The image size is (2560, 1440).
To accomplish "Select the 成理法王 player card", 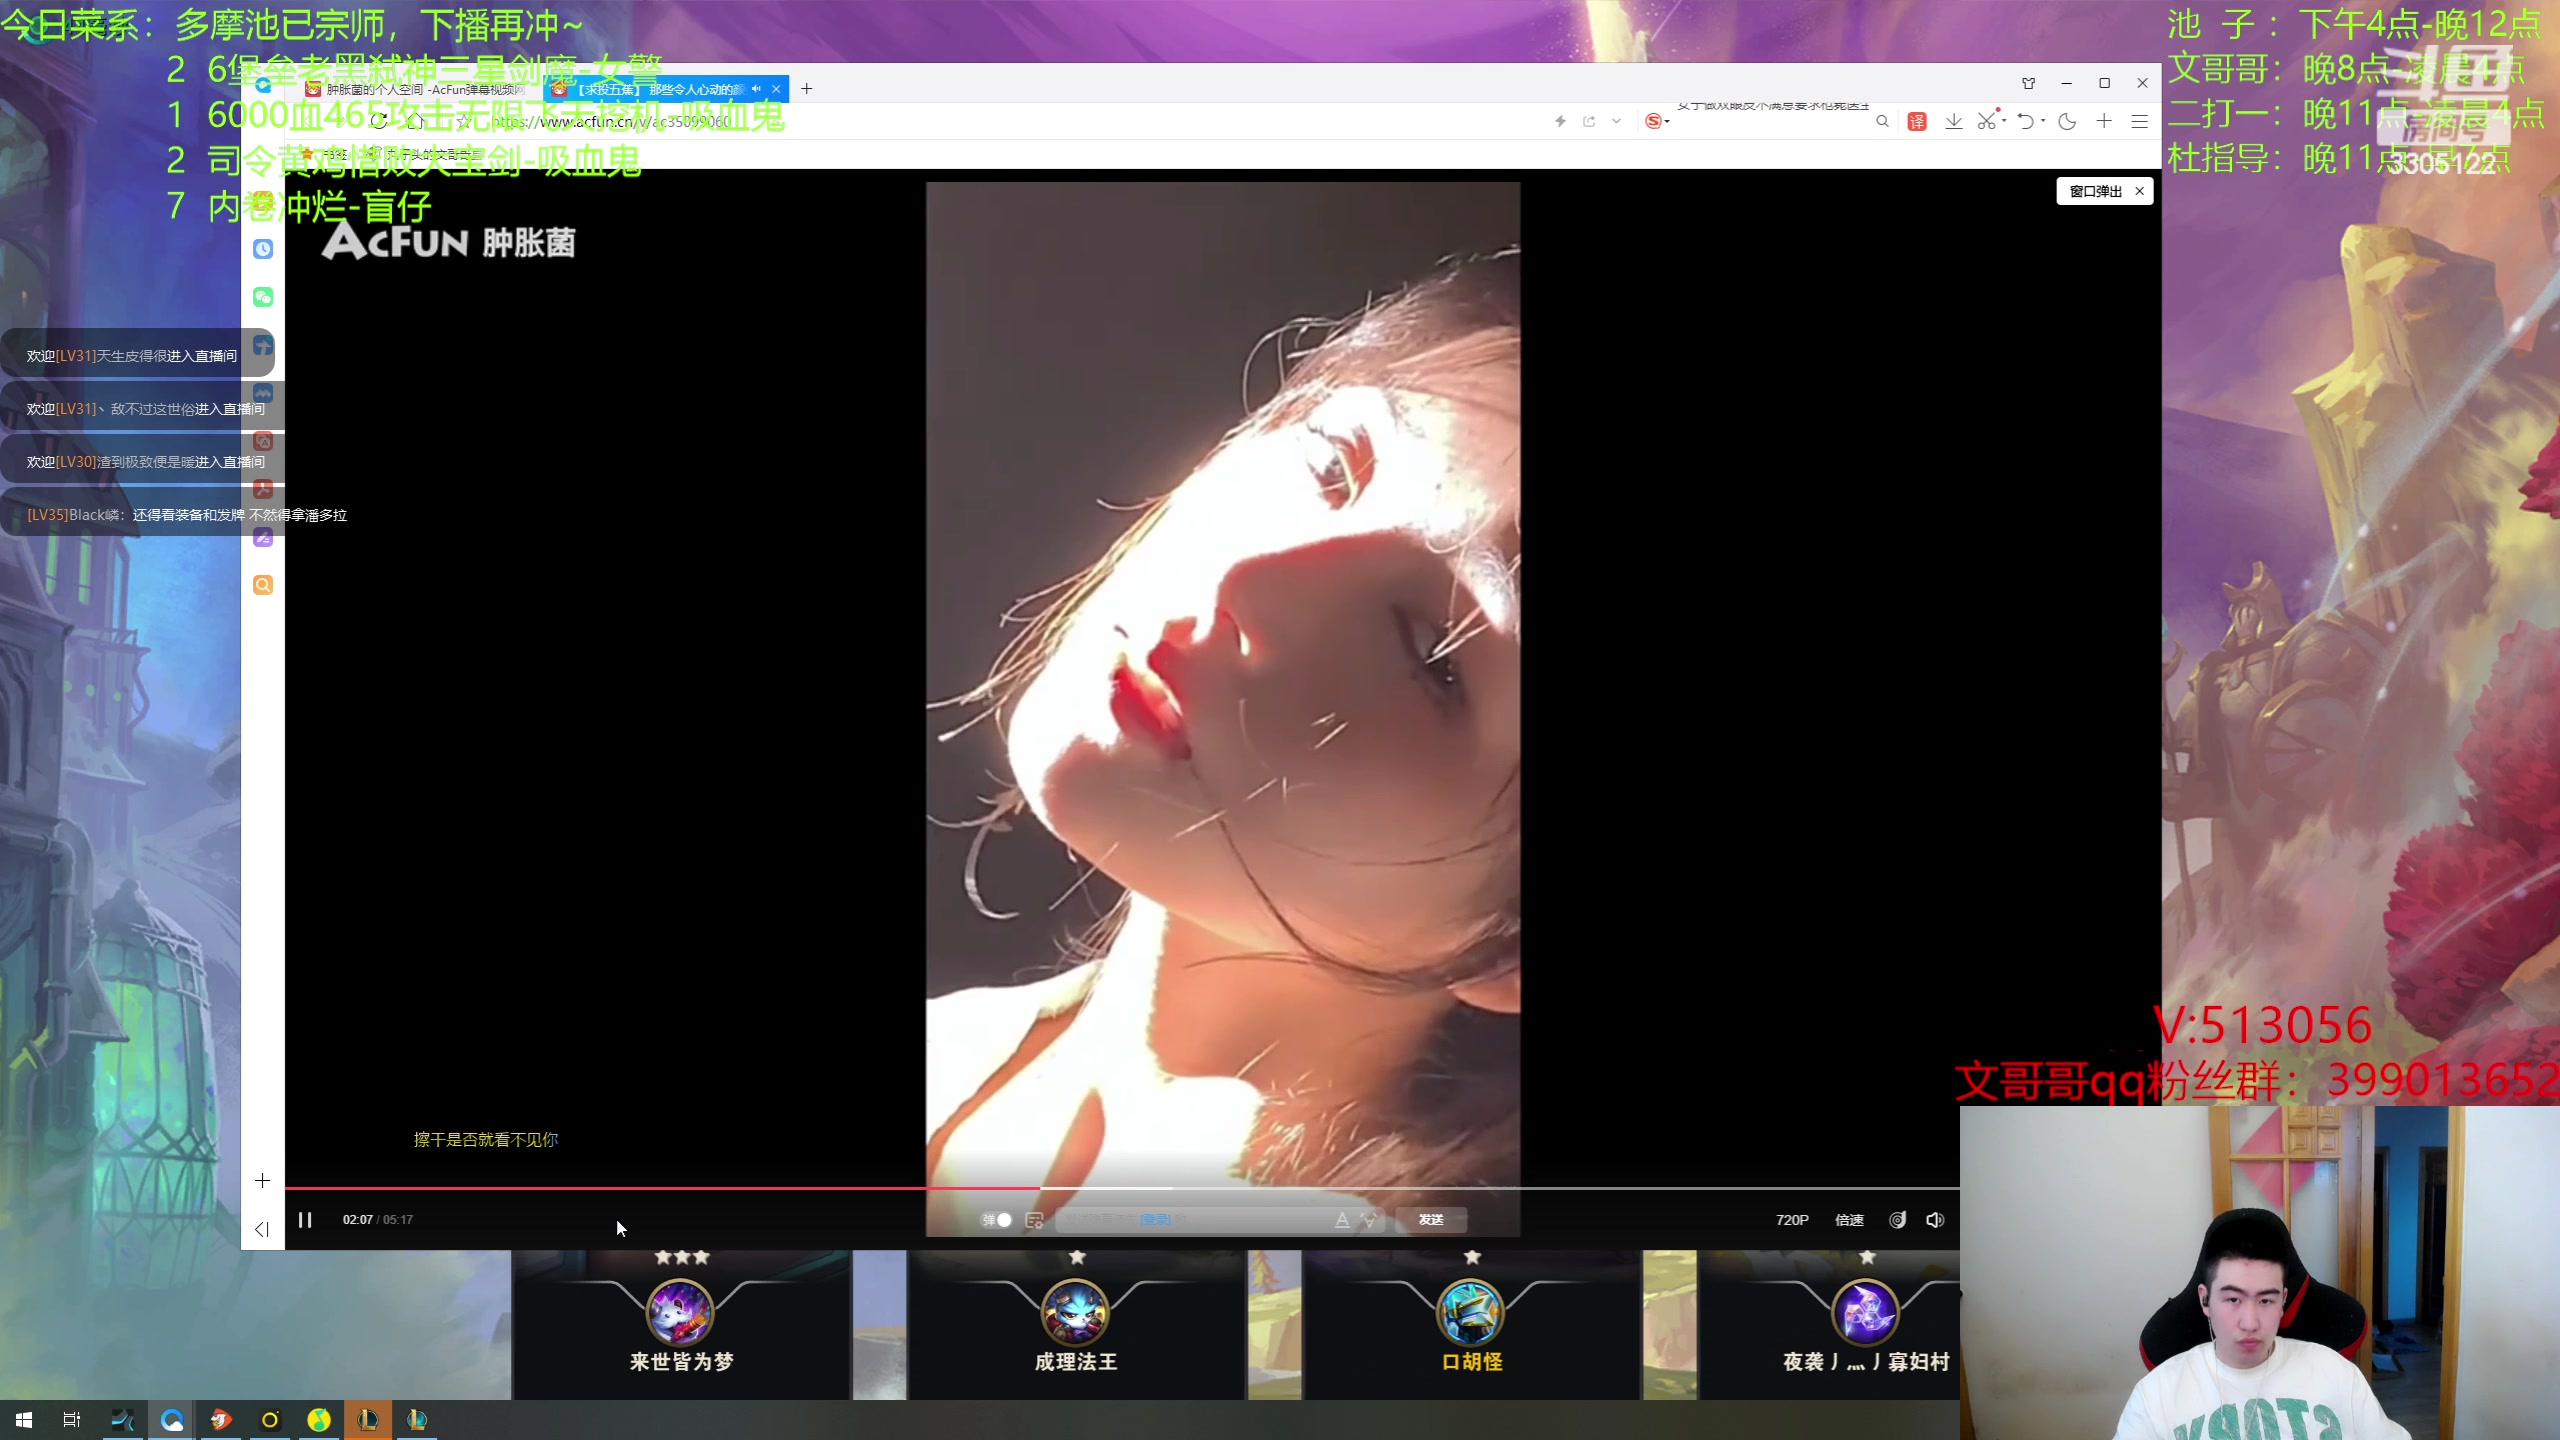I will (x=1076, y=1325).
